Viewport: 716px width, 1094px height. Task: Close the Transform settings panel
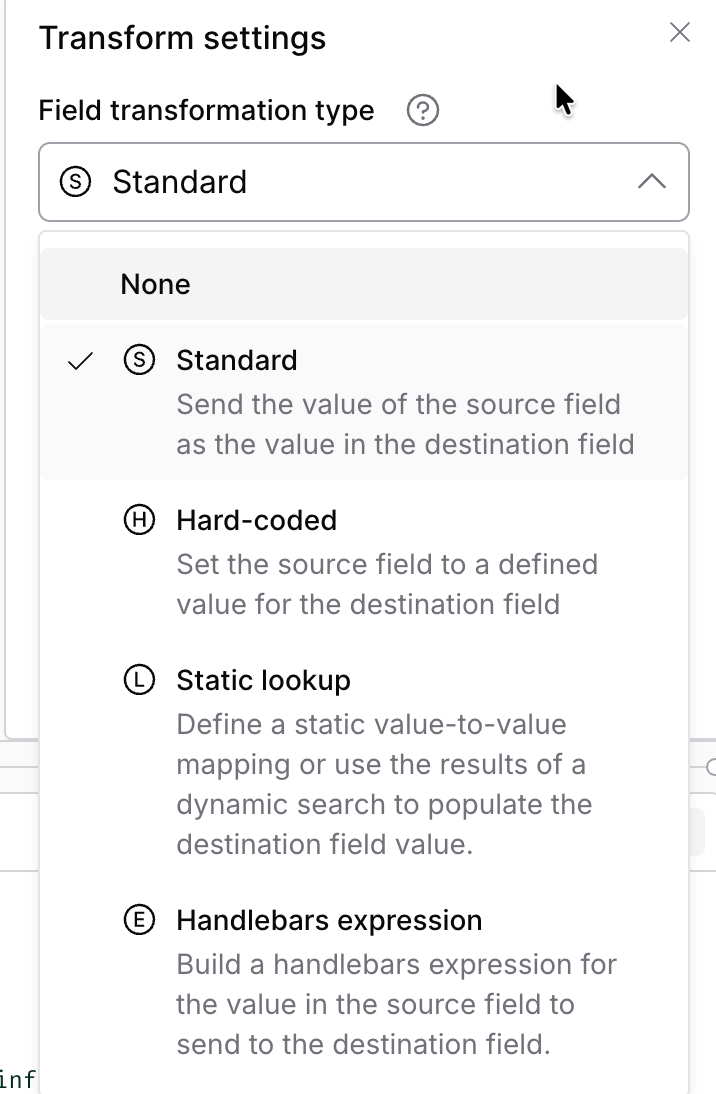[679, 32]
